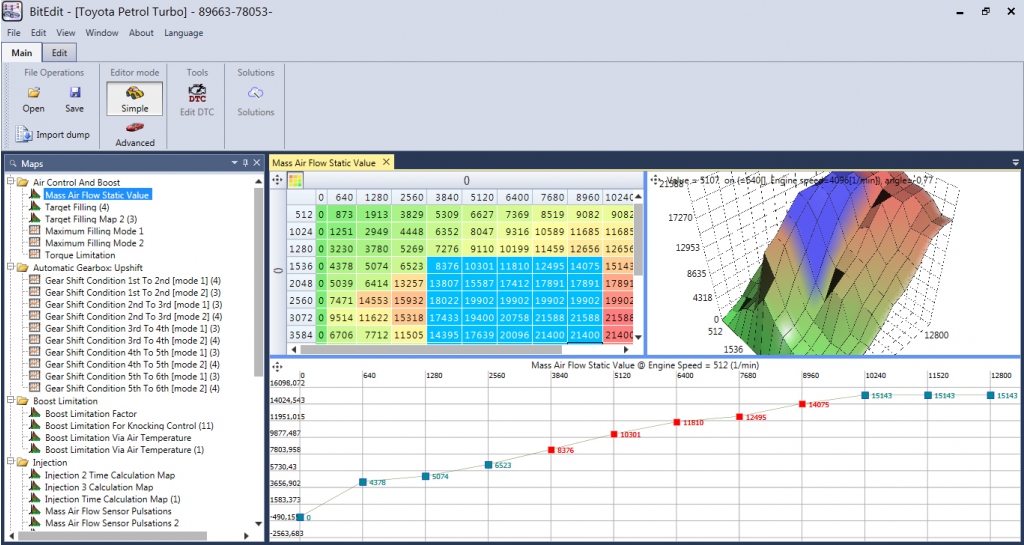Click the Import dump button

click(53, 134)
